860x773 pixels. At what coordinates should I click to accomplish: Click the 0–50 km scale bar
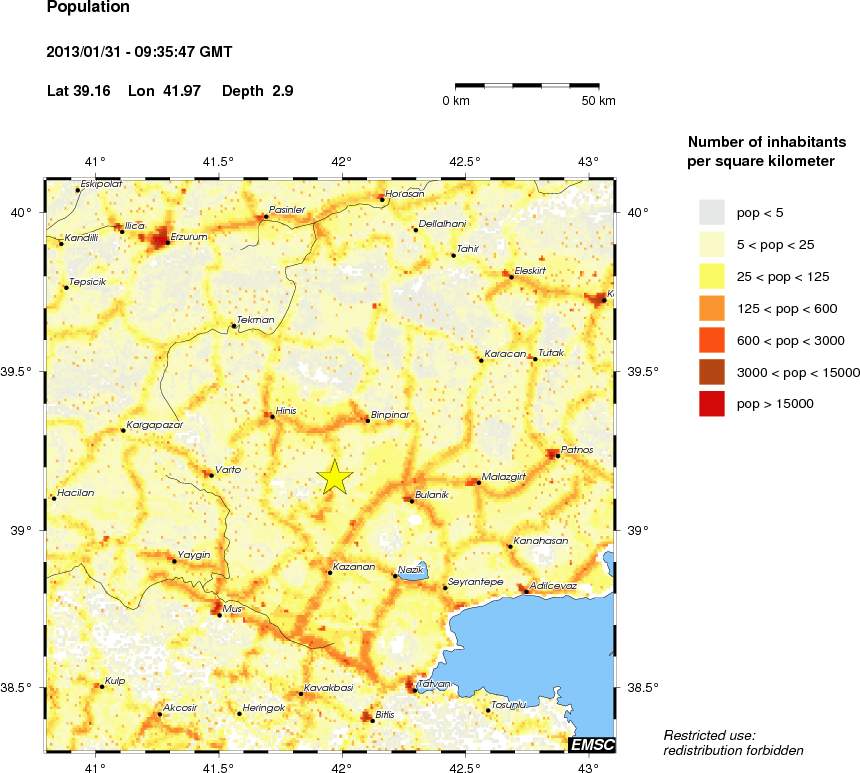coord(527,86)
